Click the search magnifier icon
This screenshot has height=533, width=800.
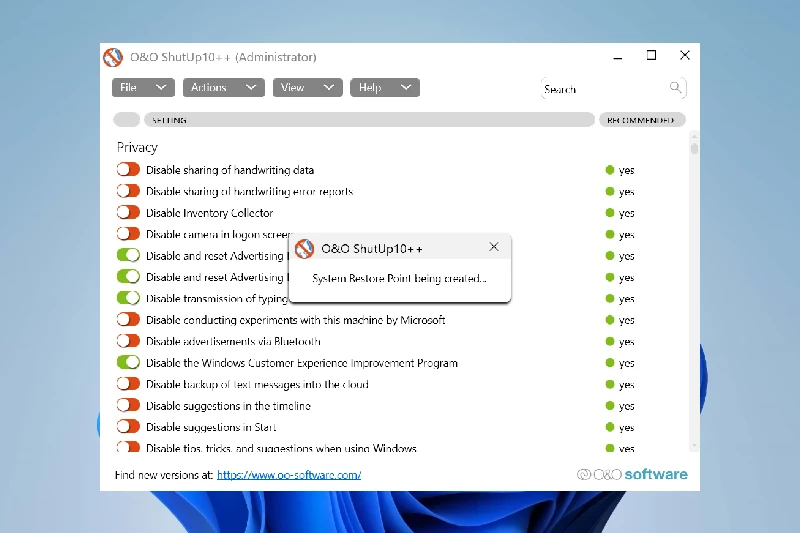(676, 88)
